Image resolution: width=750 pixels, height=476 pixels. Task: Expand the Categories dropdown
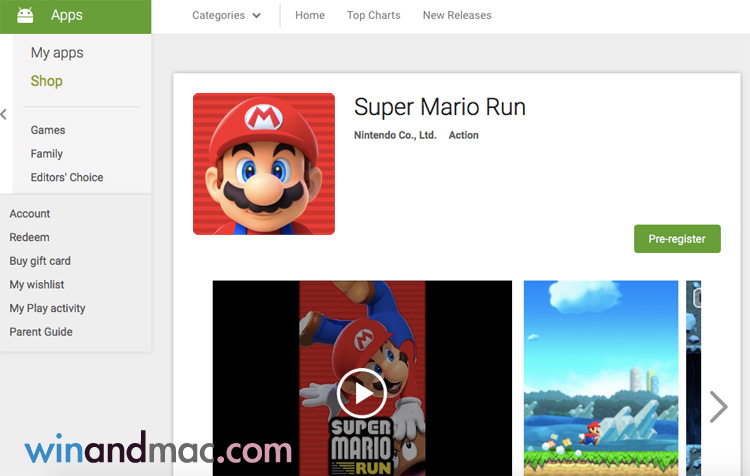pyautogui.click(x=226, y=16)
